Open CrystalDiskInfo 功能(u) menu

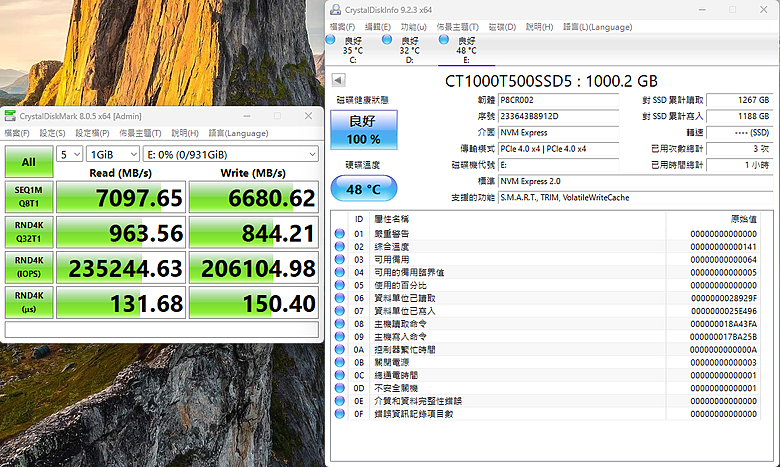(413, 27)
